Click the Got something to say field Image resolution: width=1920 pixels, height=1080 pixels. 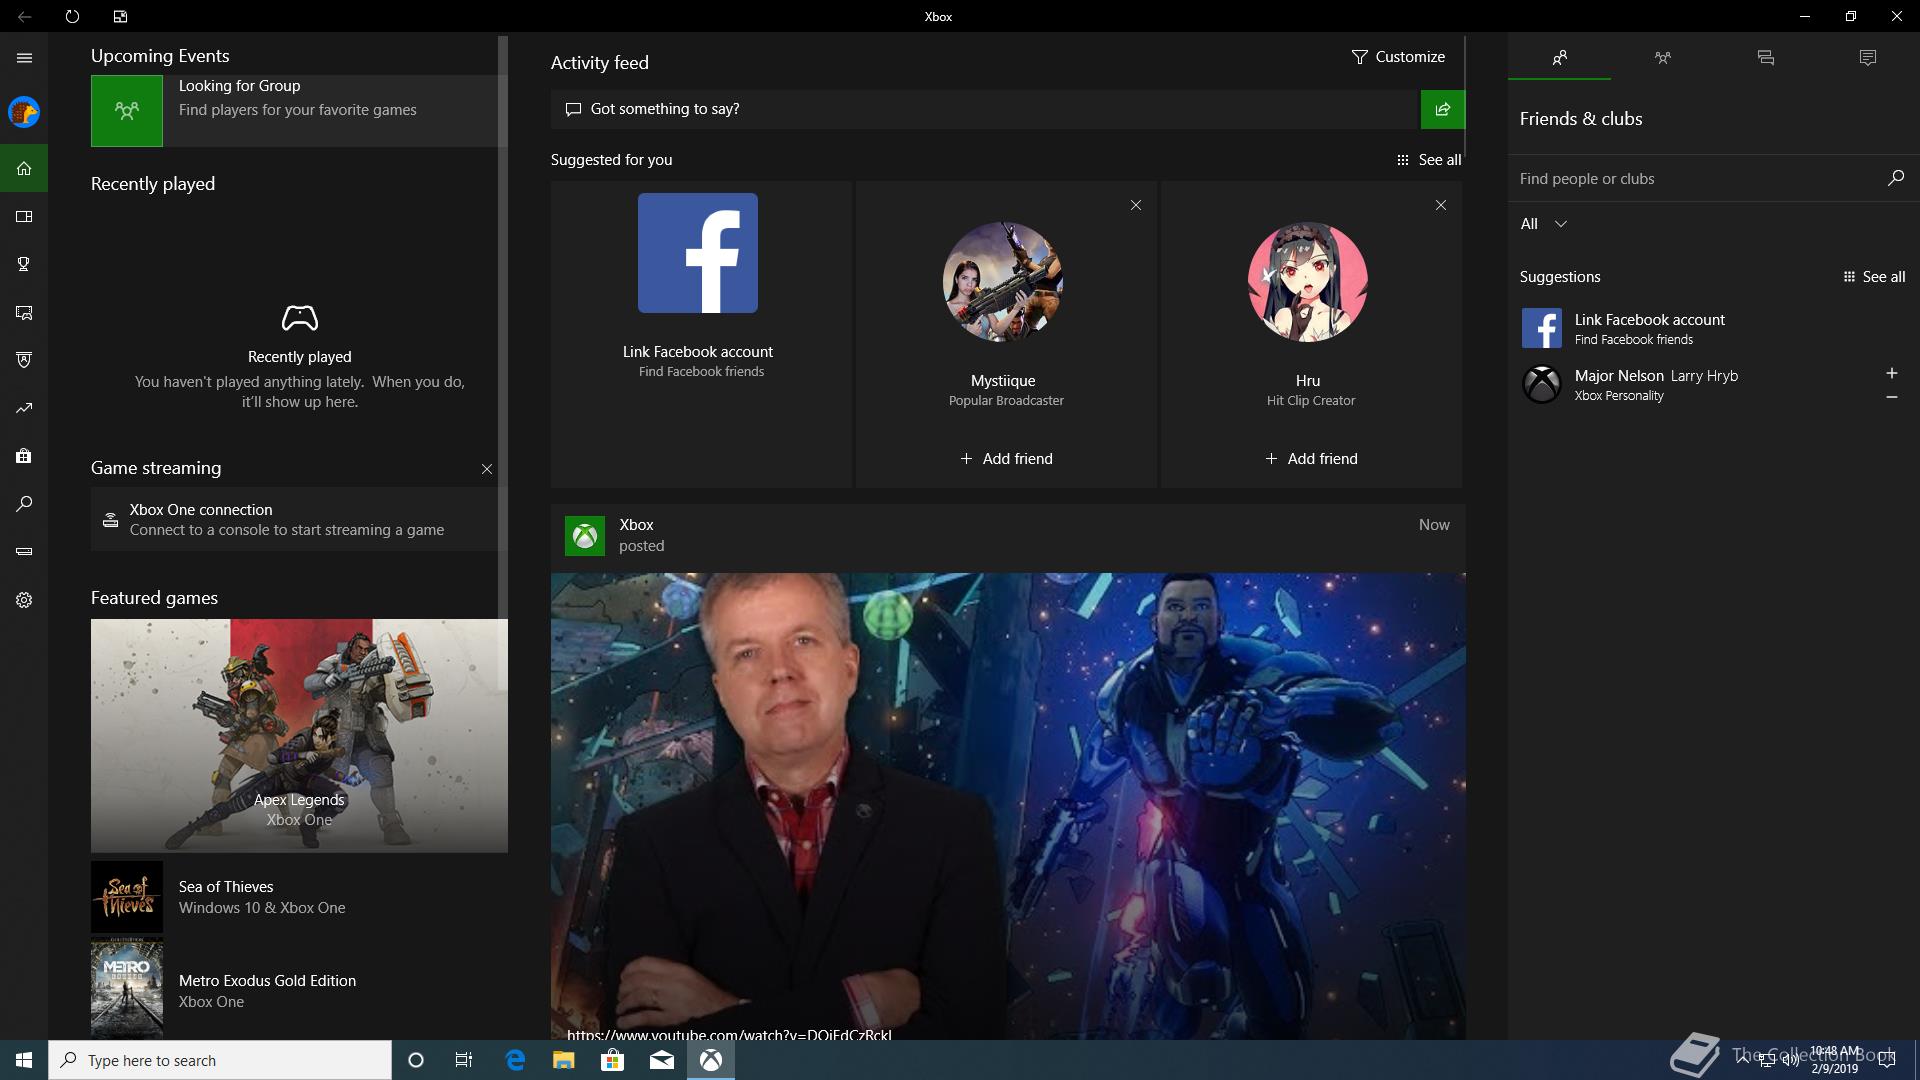tap(985, 109)
